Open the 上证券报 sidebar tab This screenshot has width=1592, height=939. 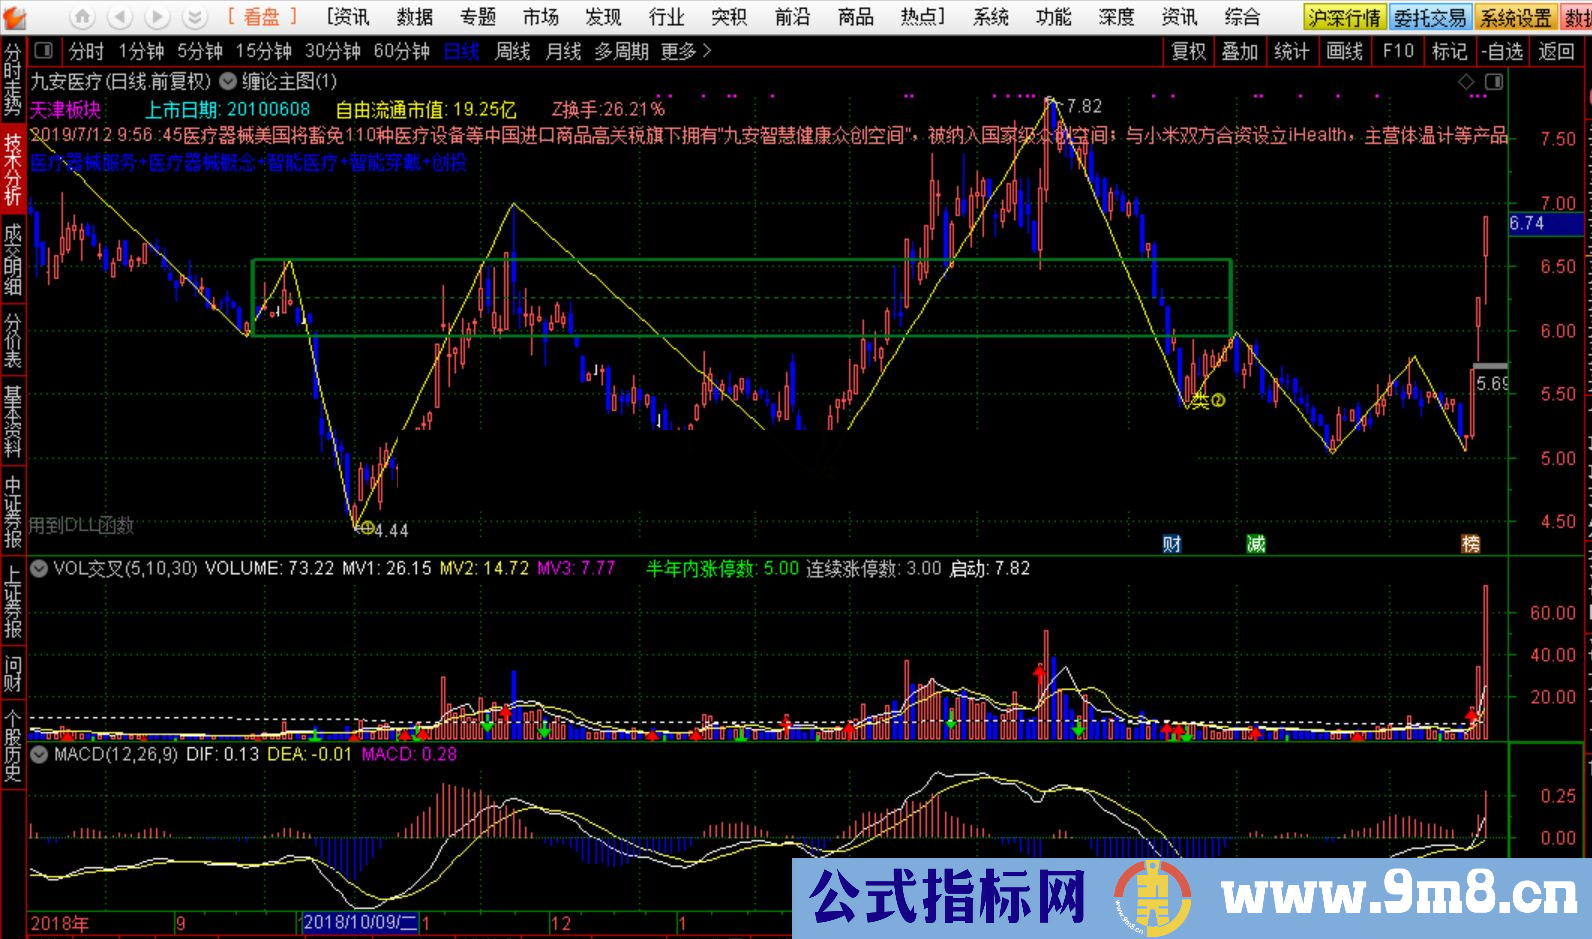point(12,602)
